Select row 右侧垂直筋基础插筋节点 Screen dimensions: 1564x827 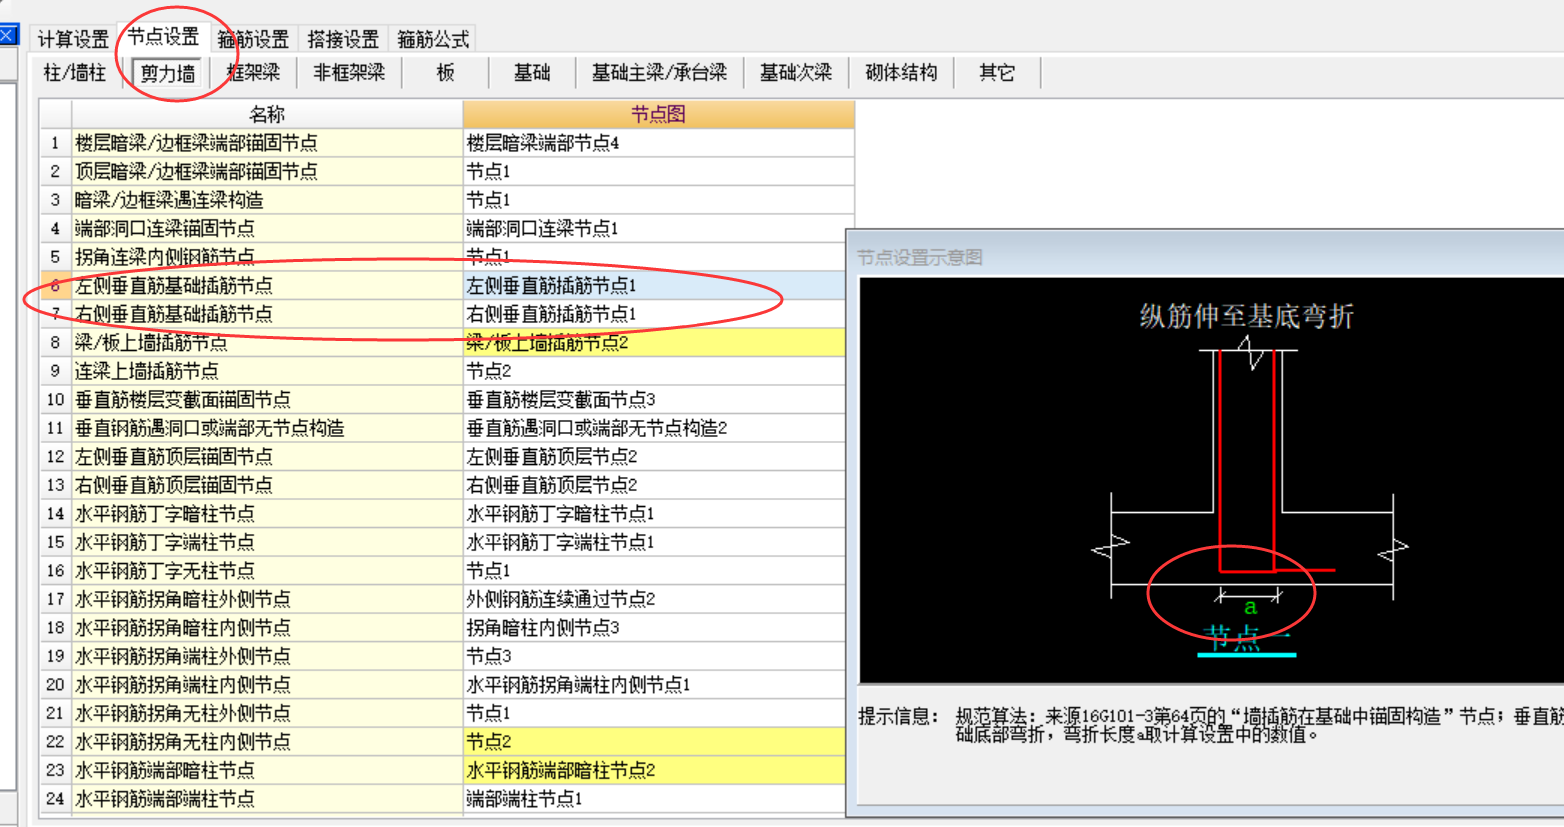coord(267,314)
